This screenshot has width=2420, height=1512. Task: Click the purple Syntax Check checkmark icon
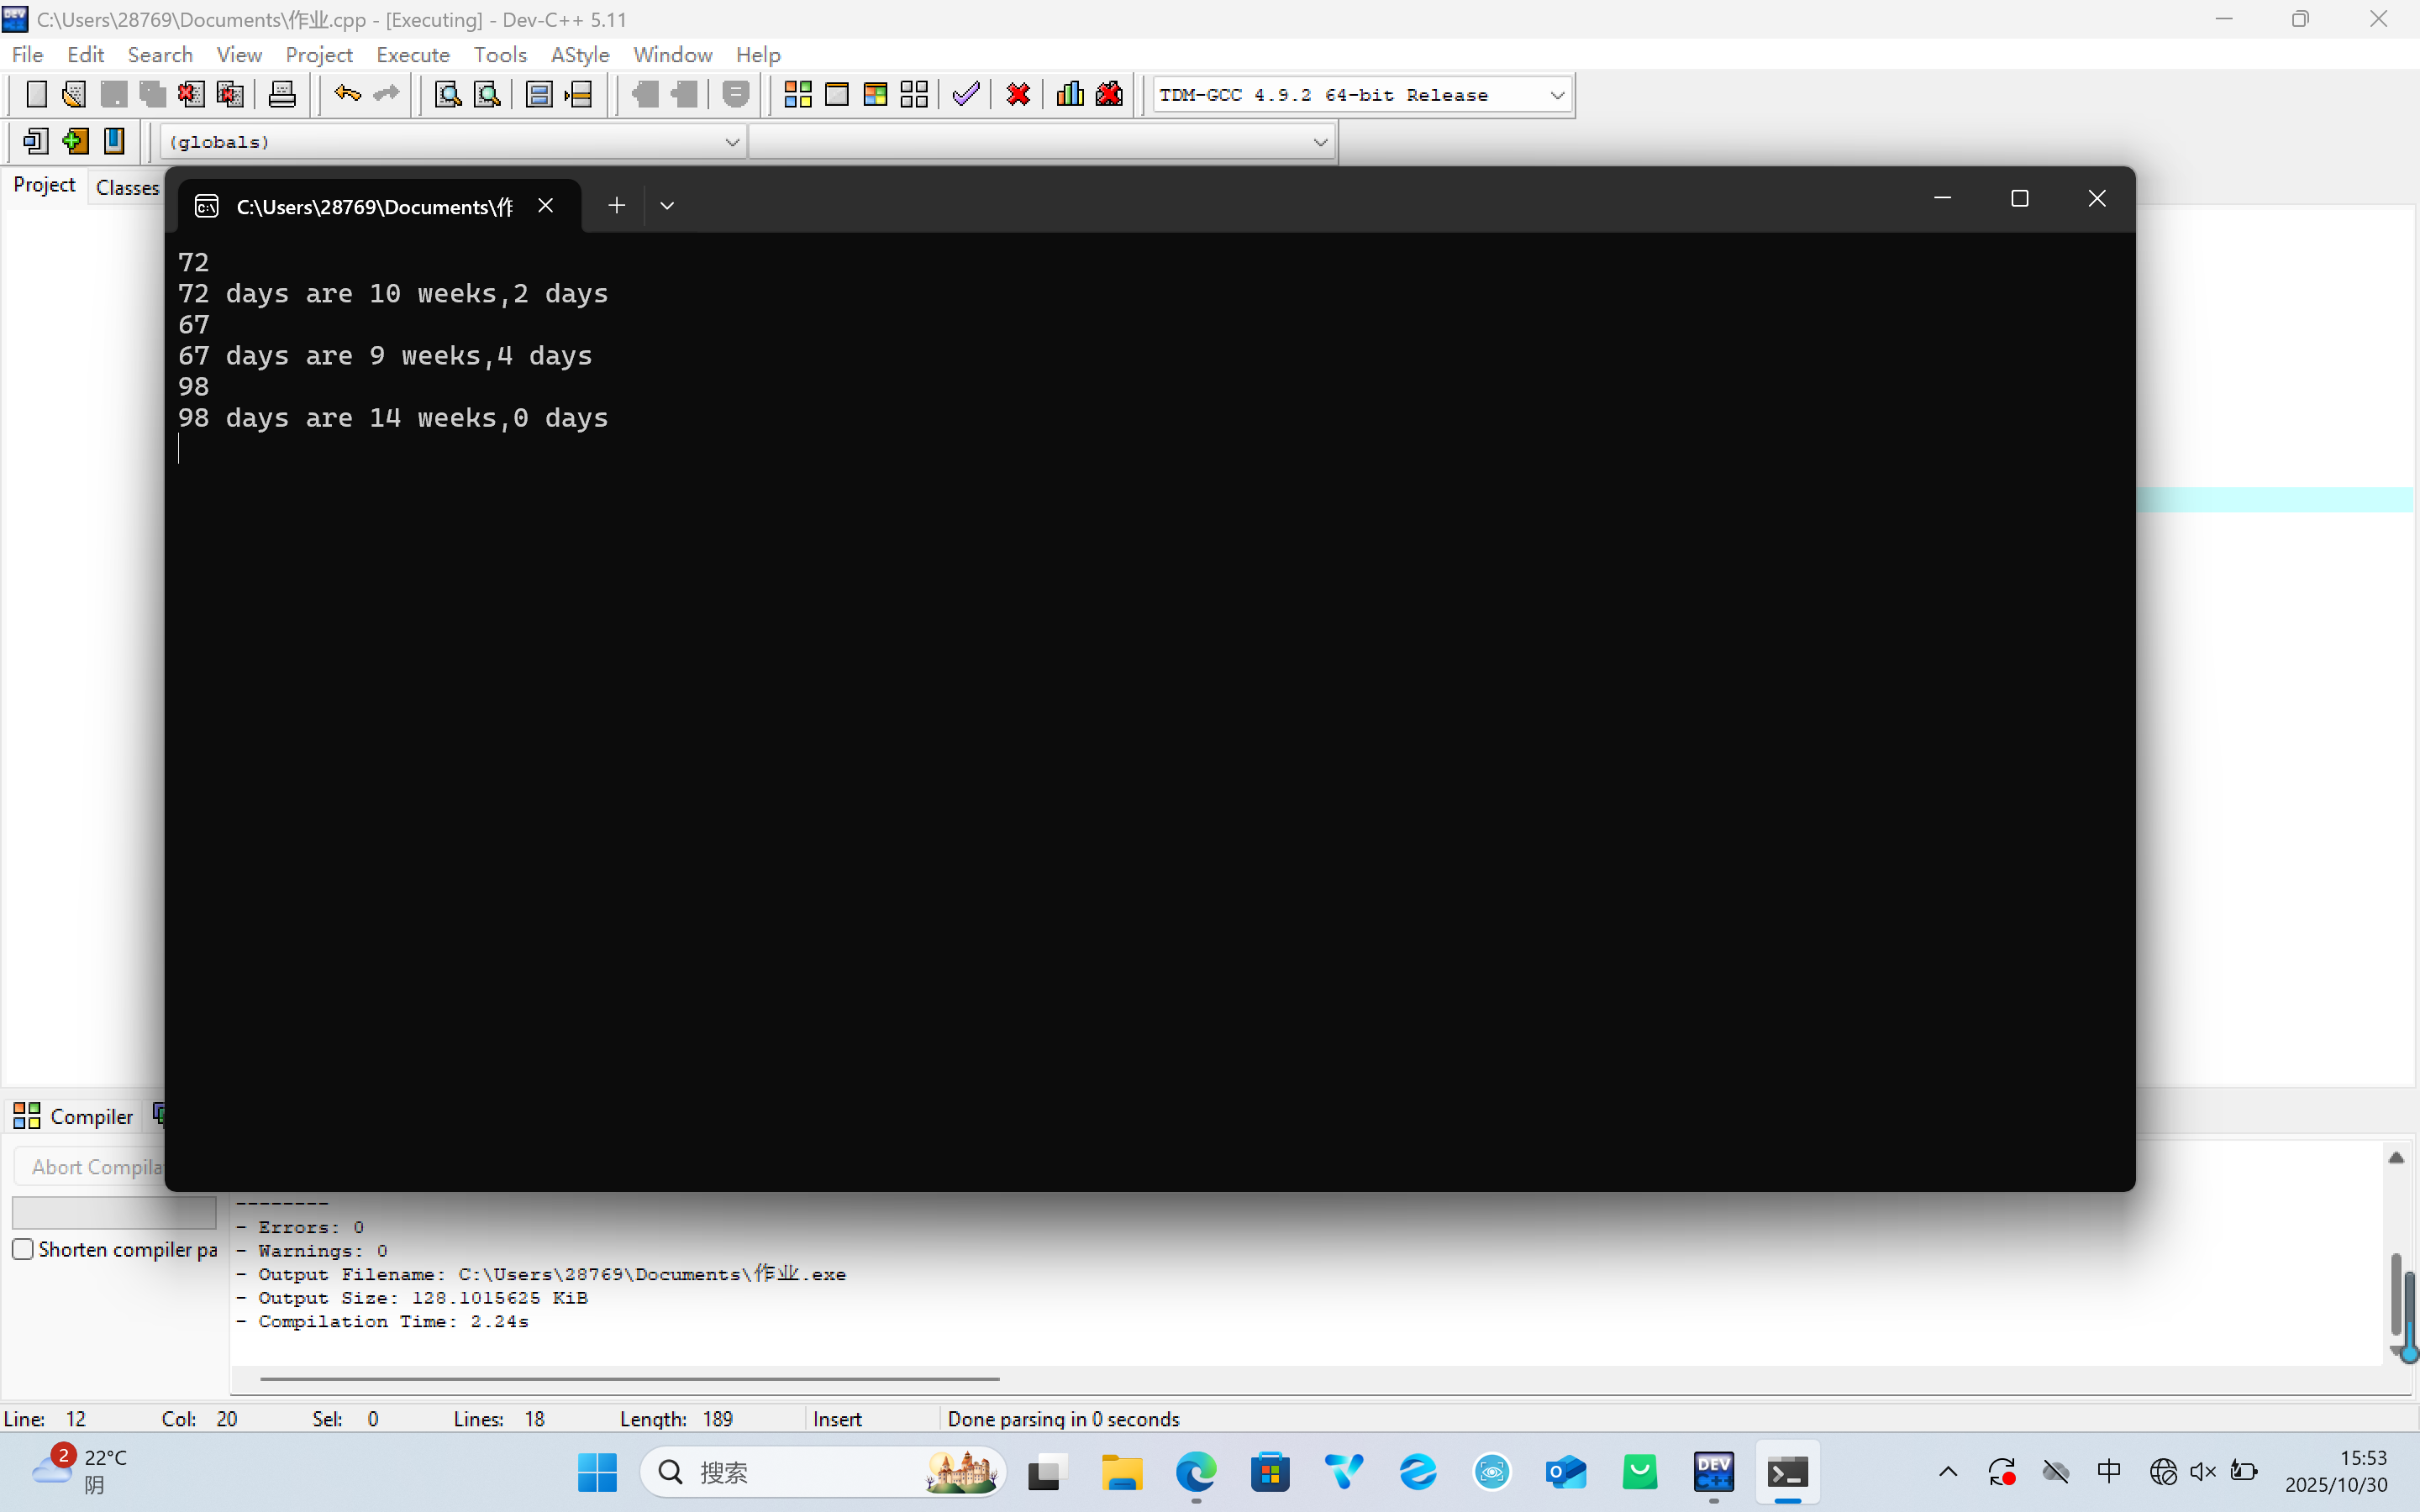point(966,94)
